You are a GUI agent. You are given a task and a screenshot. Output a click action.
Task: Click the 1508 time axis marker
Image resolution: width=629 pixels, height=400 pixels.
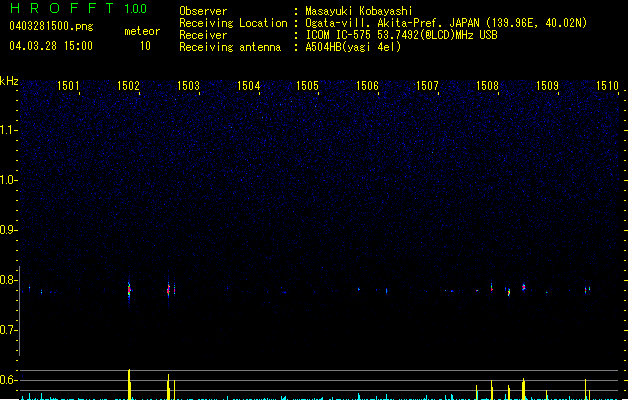487,86
